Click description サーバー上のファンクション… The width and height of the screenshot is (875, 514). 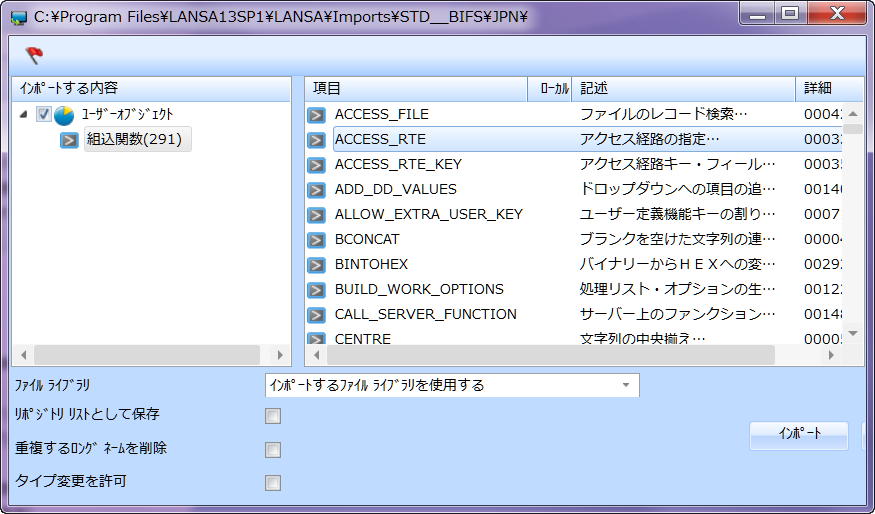(677, 315)
